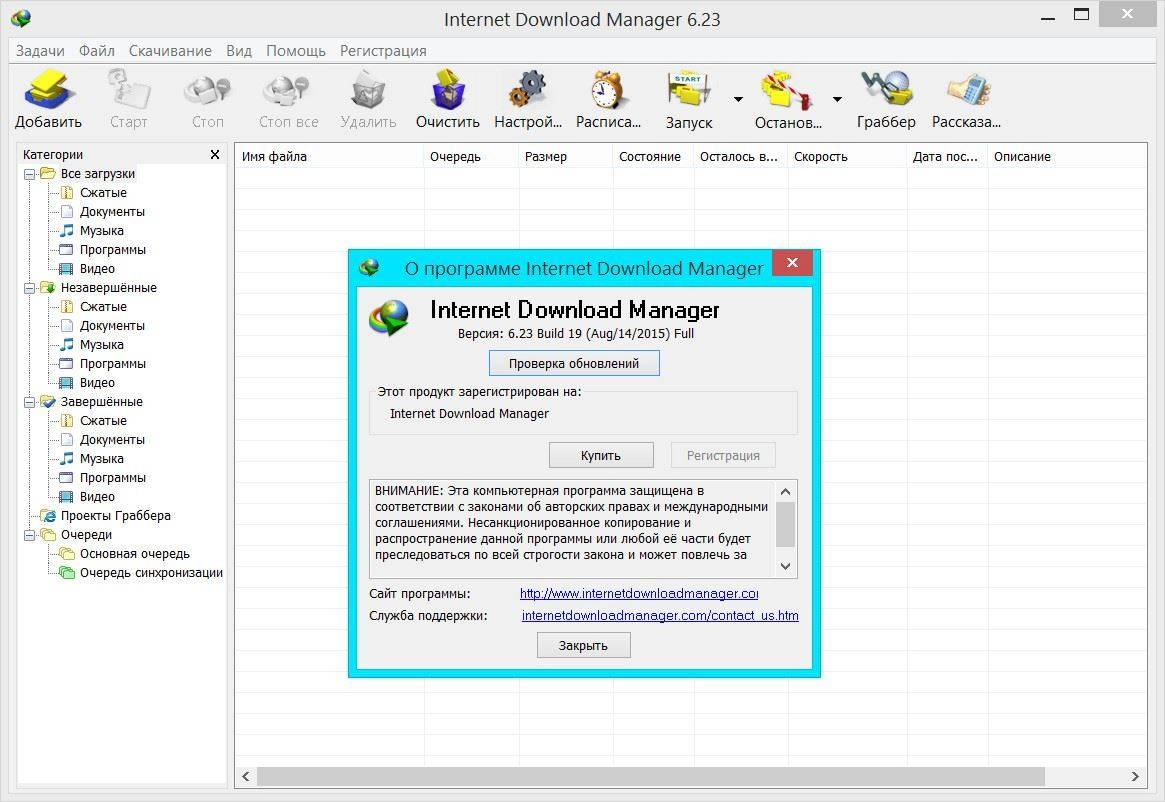
Task: Collapse the Незавершённые tree node
Action: (x=30, y=288)
